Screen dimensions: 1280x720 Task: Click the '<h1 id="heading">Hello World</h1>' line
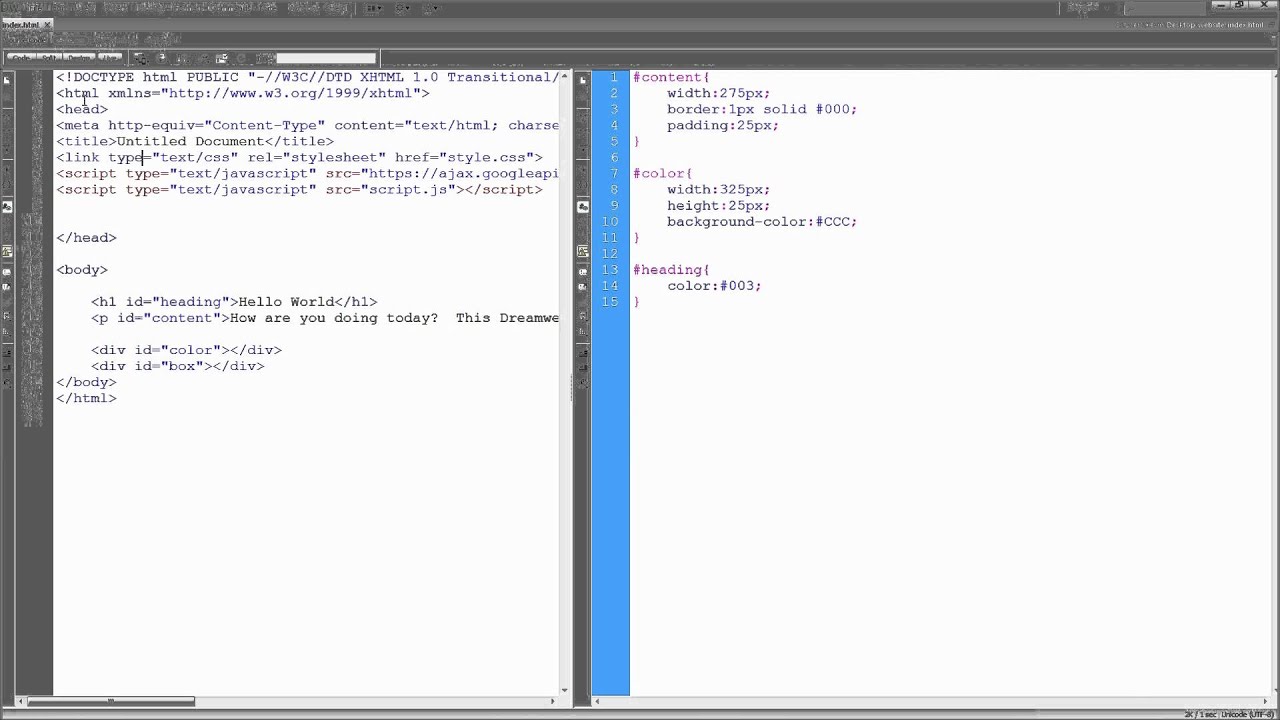pos(234,301)
